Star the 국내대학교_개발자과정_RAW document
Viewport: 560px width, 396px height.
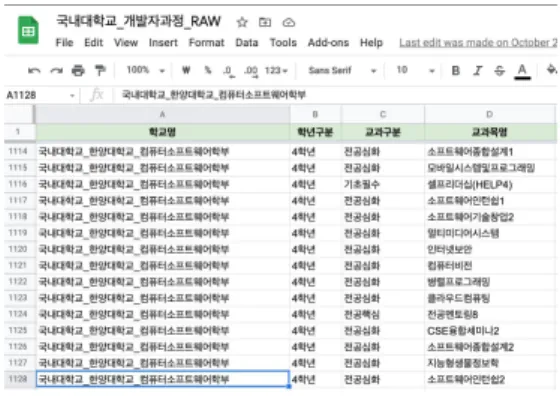(x=242, y=22)
